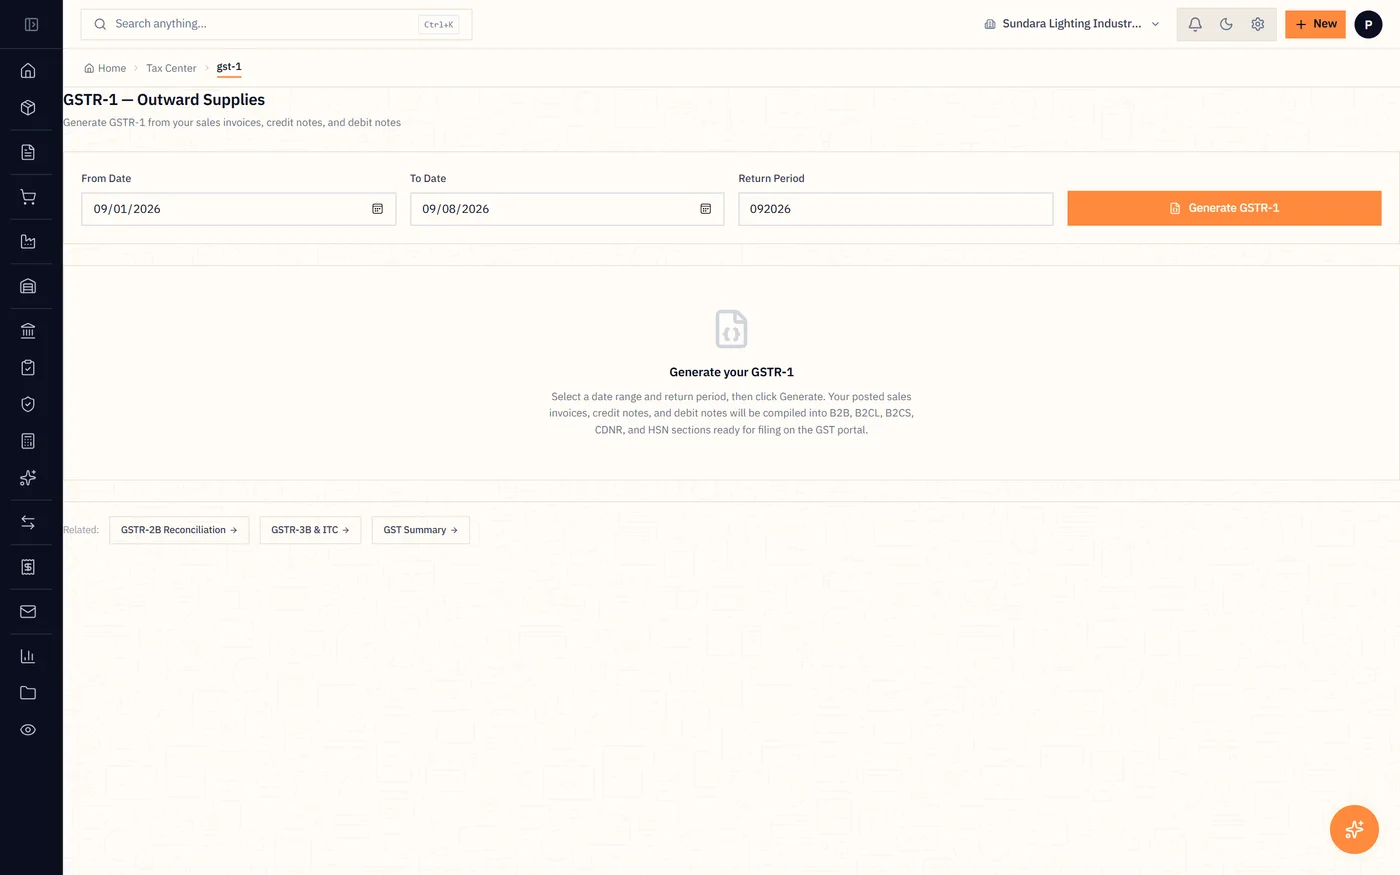This screenshot has width=1400, height=875.
Task: Open the bank building sidebar icon
Action: [28, 330]
